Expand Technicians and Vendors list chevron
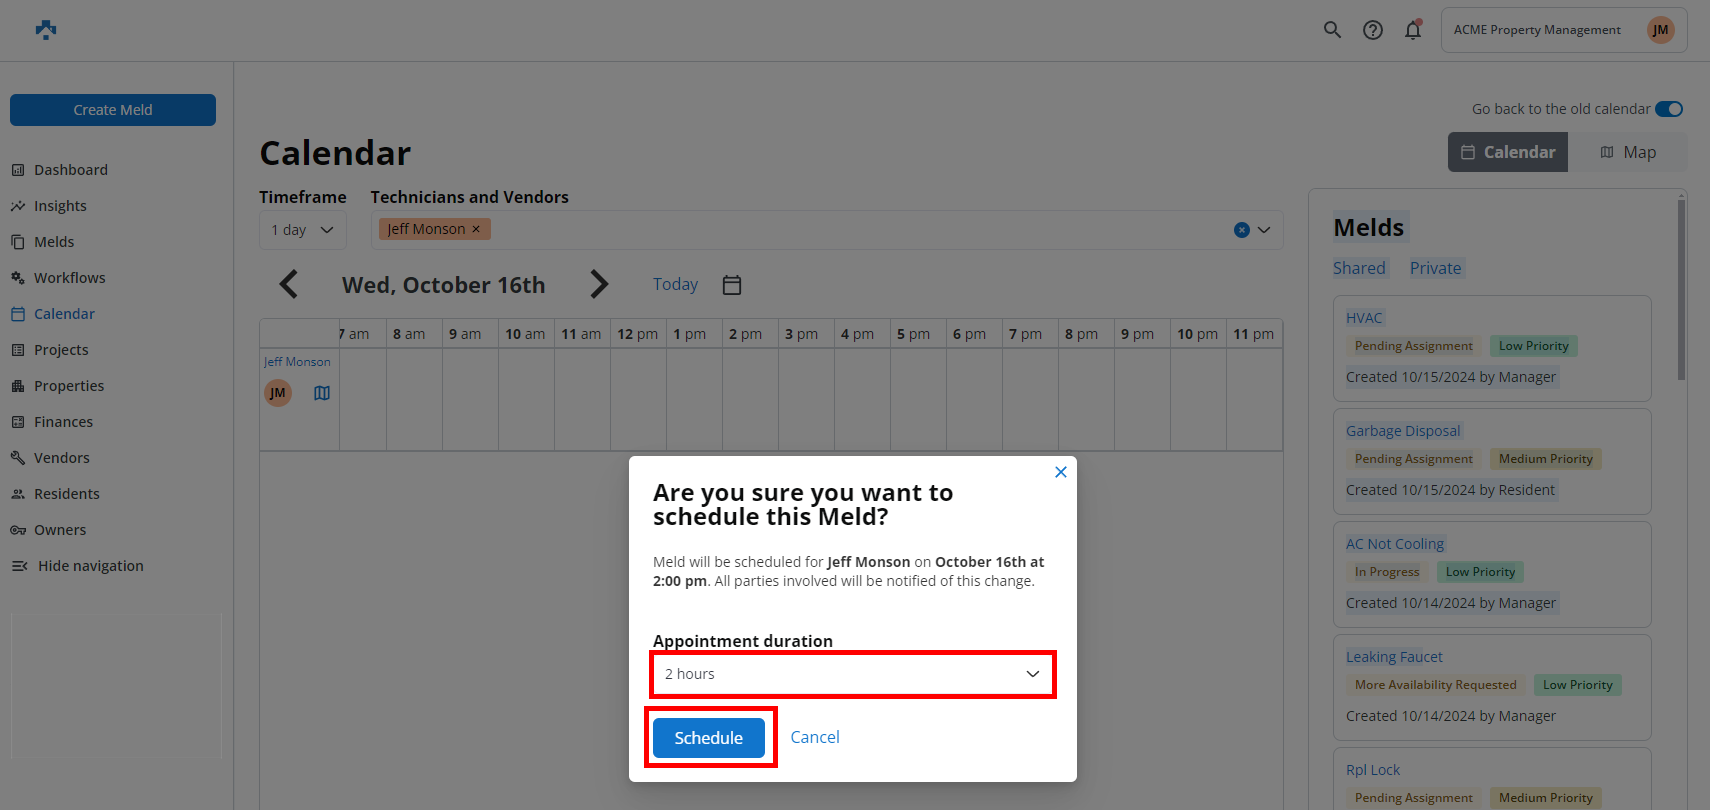 click(x=1264, y=230)
